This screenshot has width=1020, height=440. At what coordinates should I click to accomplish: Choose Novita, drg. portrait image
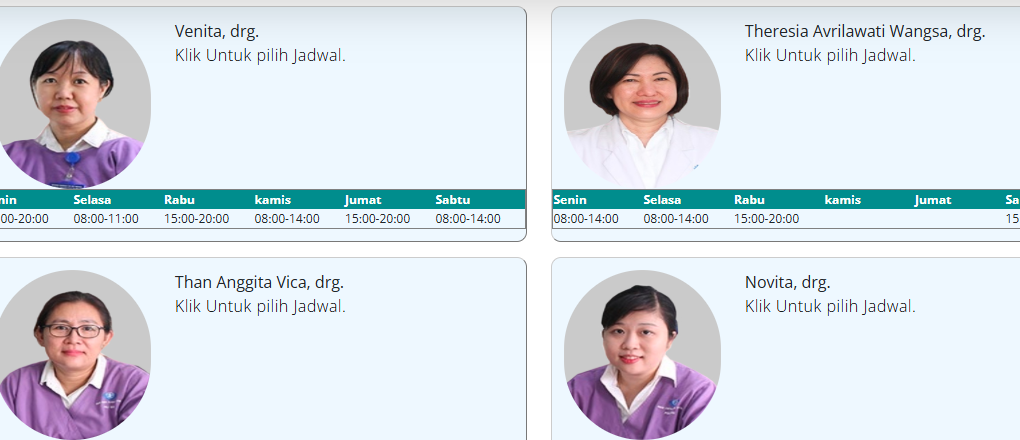click(642, 355)
